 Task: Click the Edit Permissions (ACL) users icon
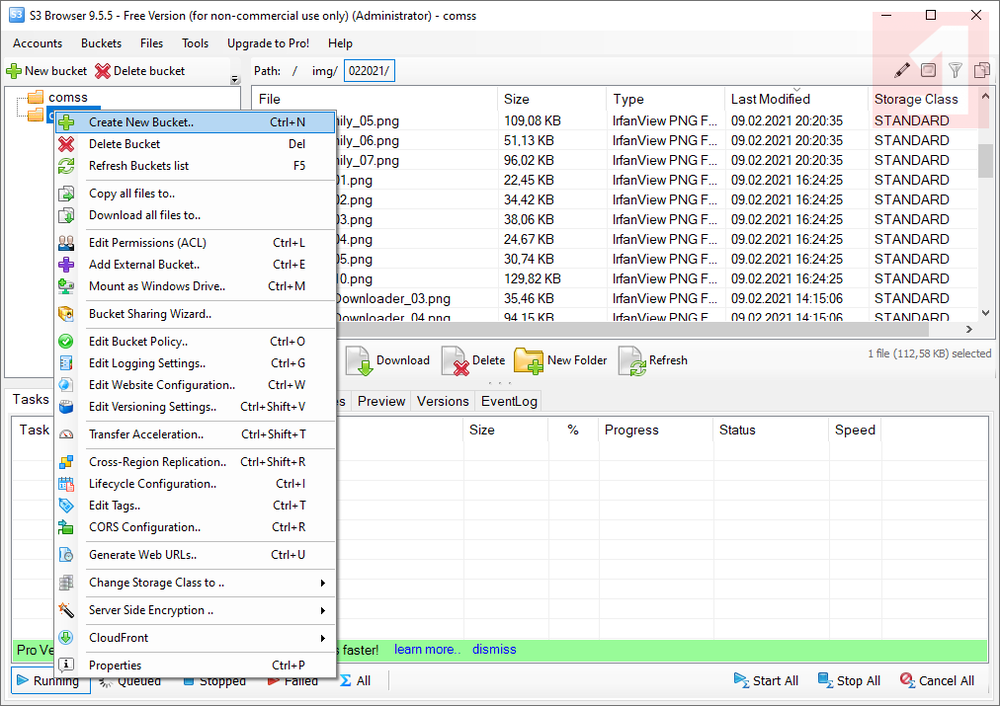[x=66, y=243]
